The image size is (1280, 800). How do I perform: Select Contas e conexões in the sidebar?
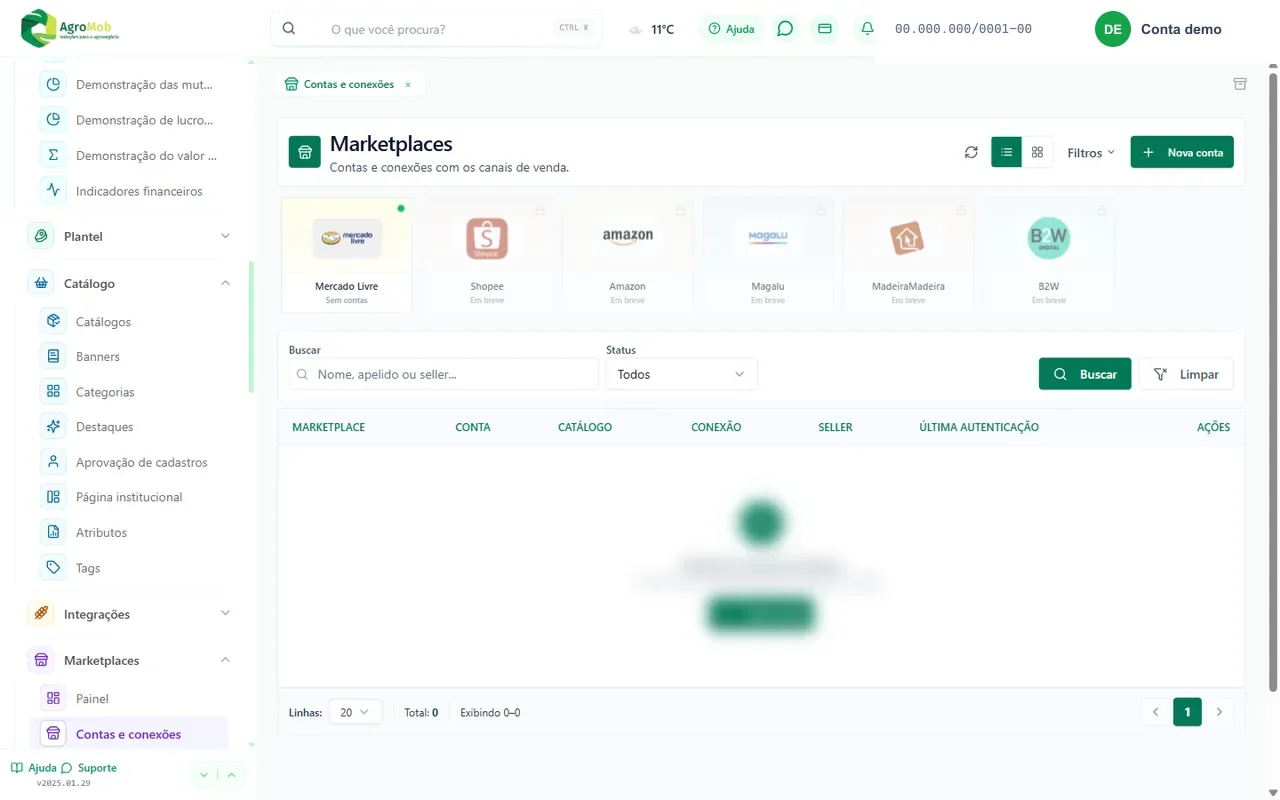point(128,734)
